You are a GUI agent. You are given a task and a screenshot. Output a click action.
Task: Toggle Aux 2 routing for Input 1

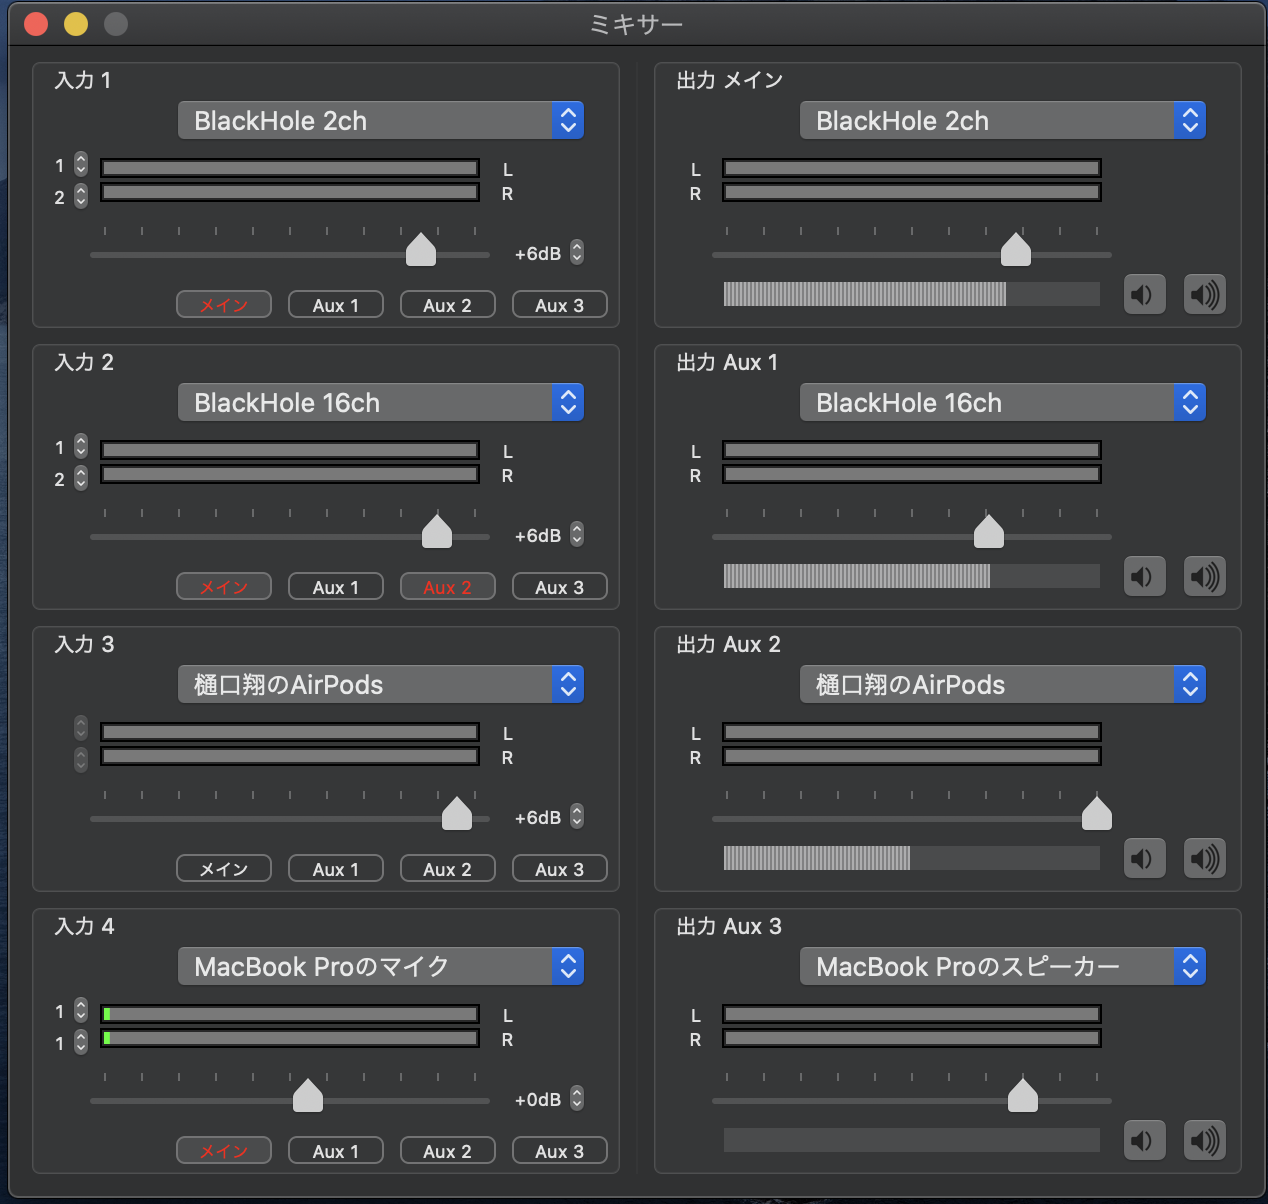pos(448,305)
